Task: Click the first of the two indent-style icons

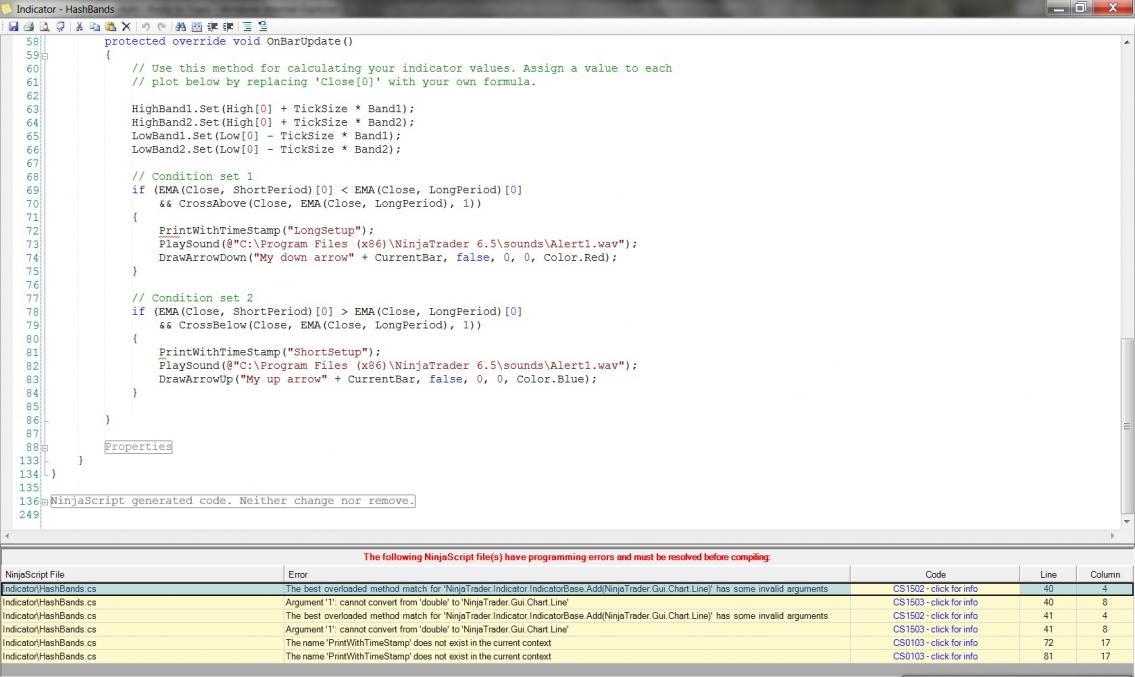Action: tap(212, 26)
